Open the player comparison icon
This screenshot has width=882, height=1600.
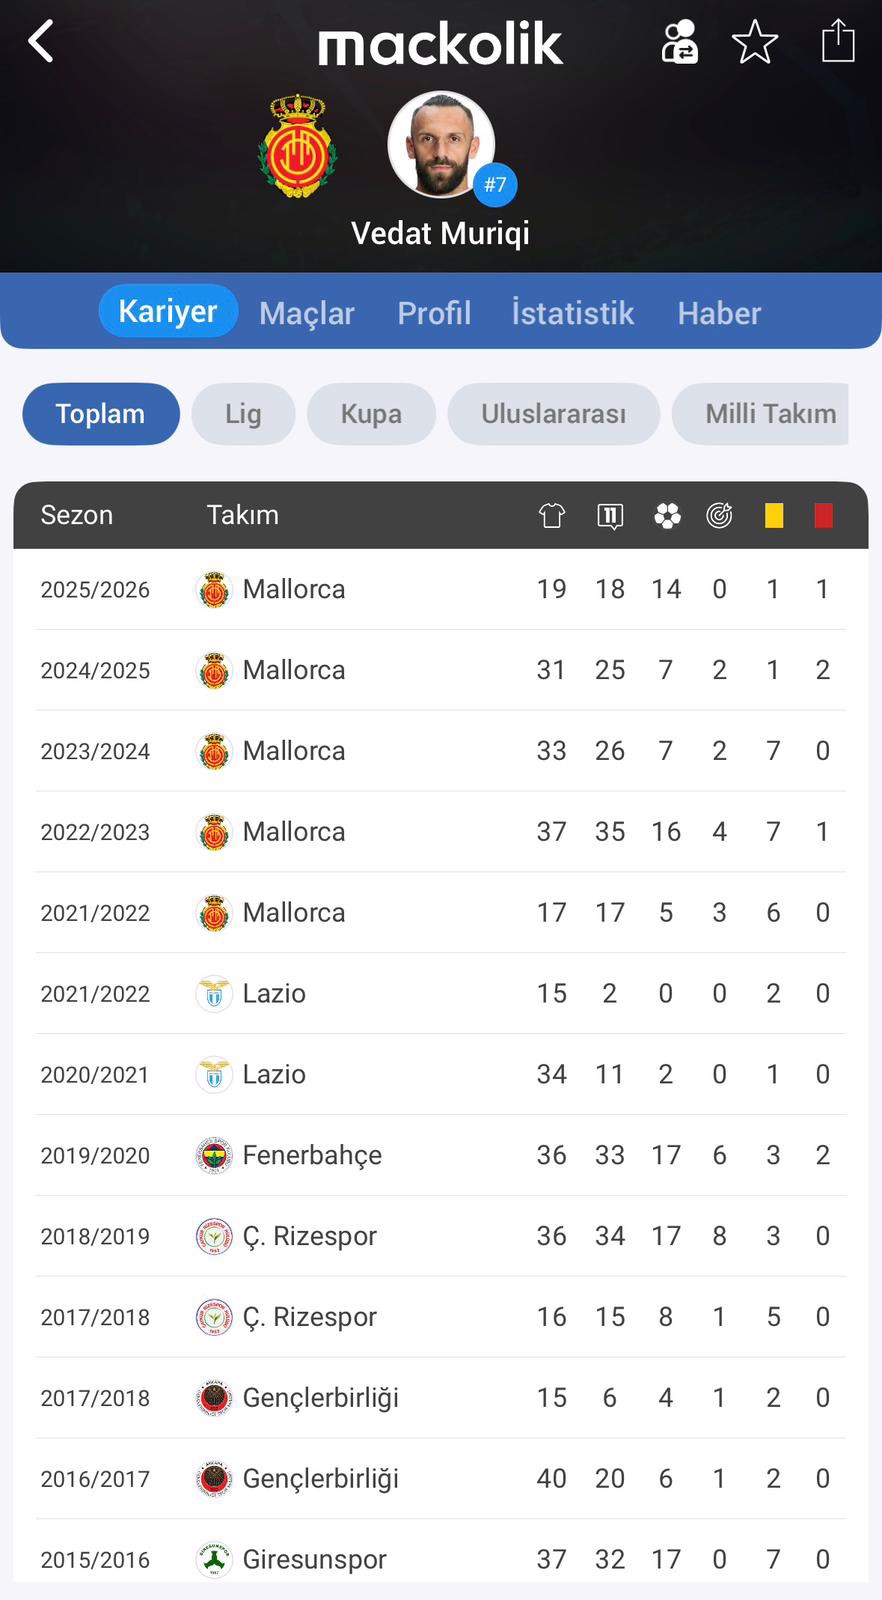tap(680, 42)
